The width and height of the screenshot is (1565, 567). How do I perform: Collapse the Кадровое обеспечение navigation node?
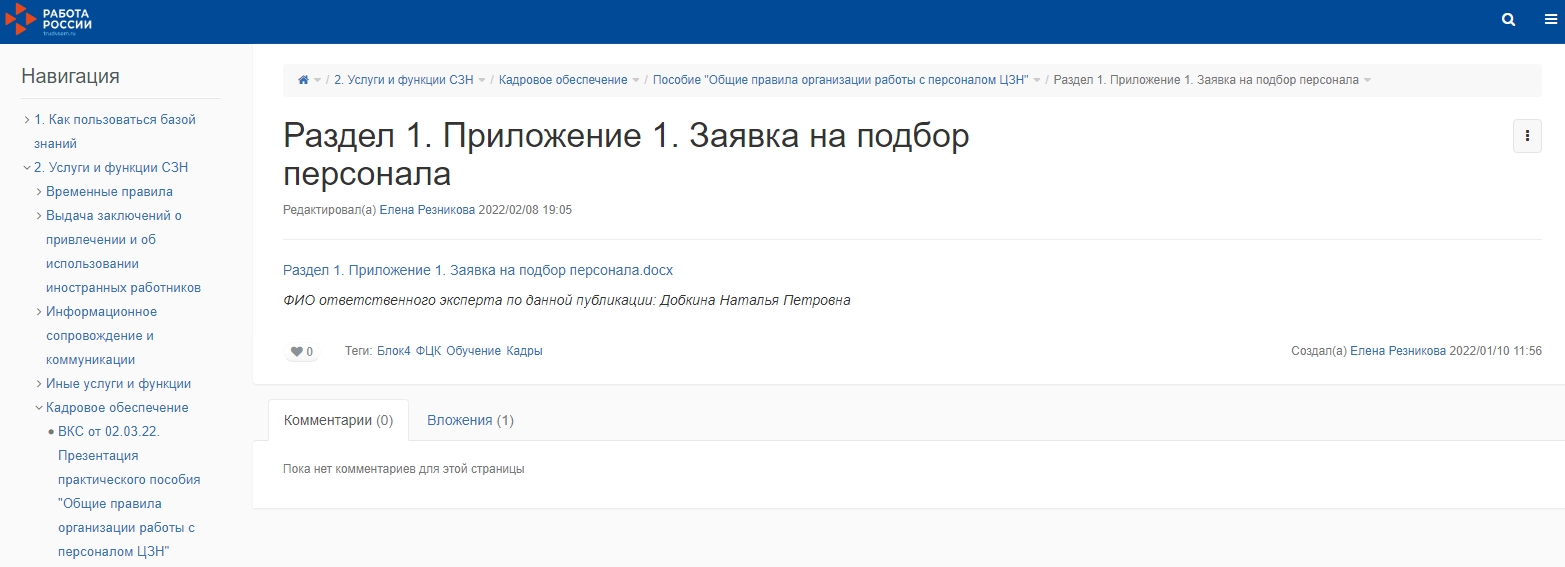coord(39,408)
